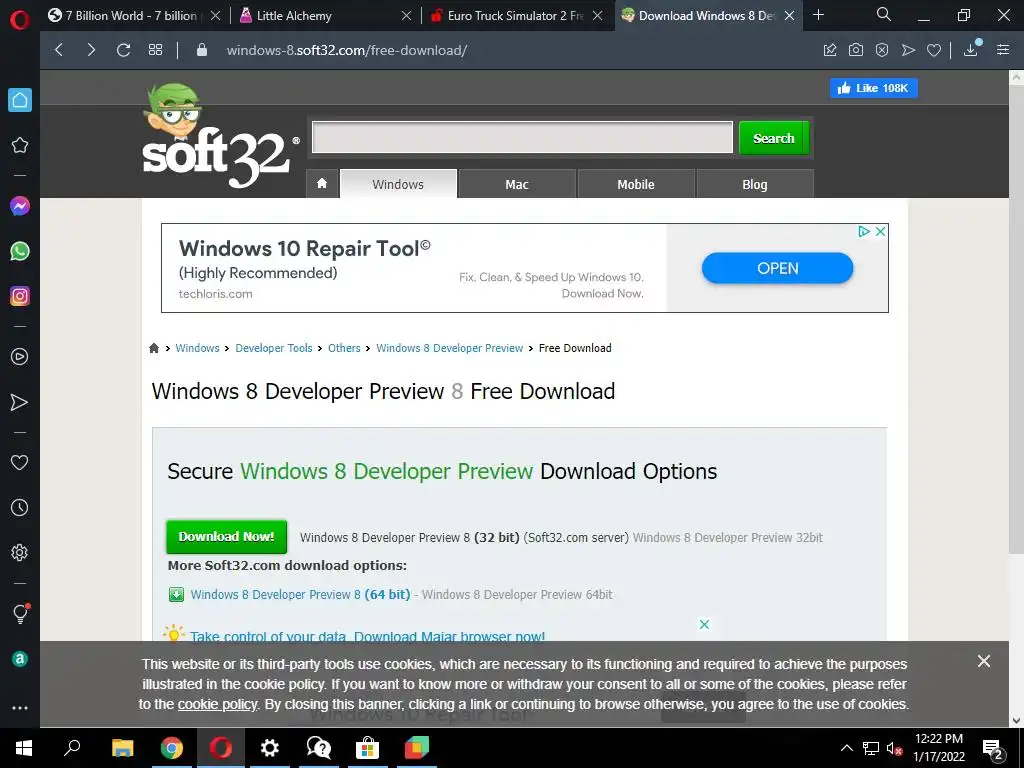Go to Soft32 home via house tab
The image size is (1024, 768).
coord(322,184)
